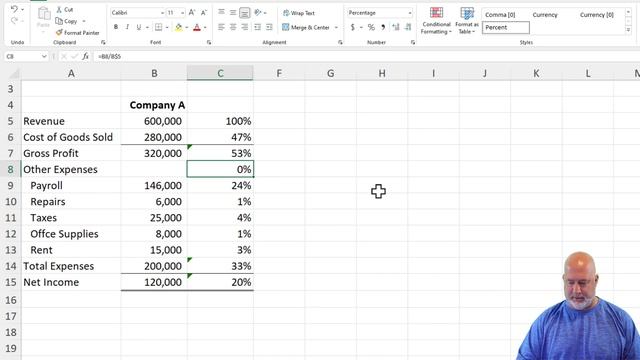Increase decimal places
Image resolution: width=640 pixels, height=360 pixels.
point(396,27)
